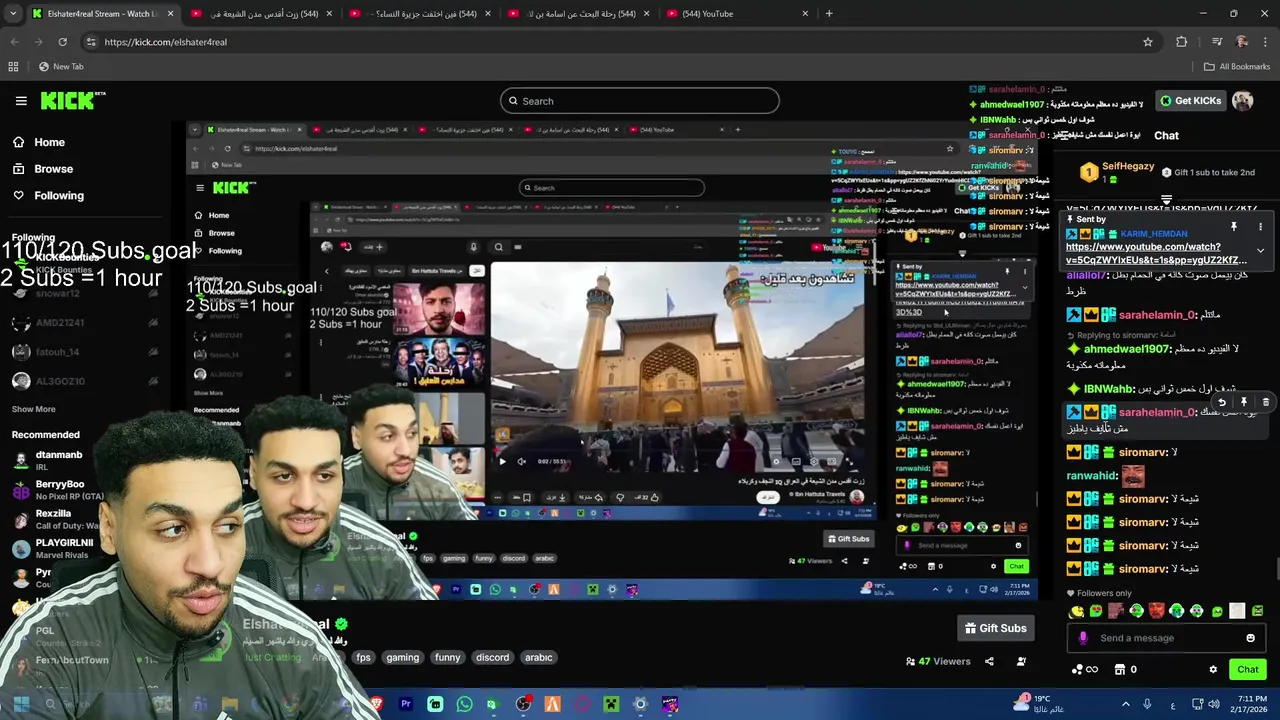Viewport: 1280px width, 720px height.
Task: Open the emoji picker in message box
Action: click(1250, 638)
